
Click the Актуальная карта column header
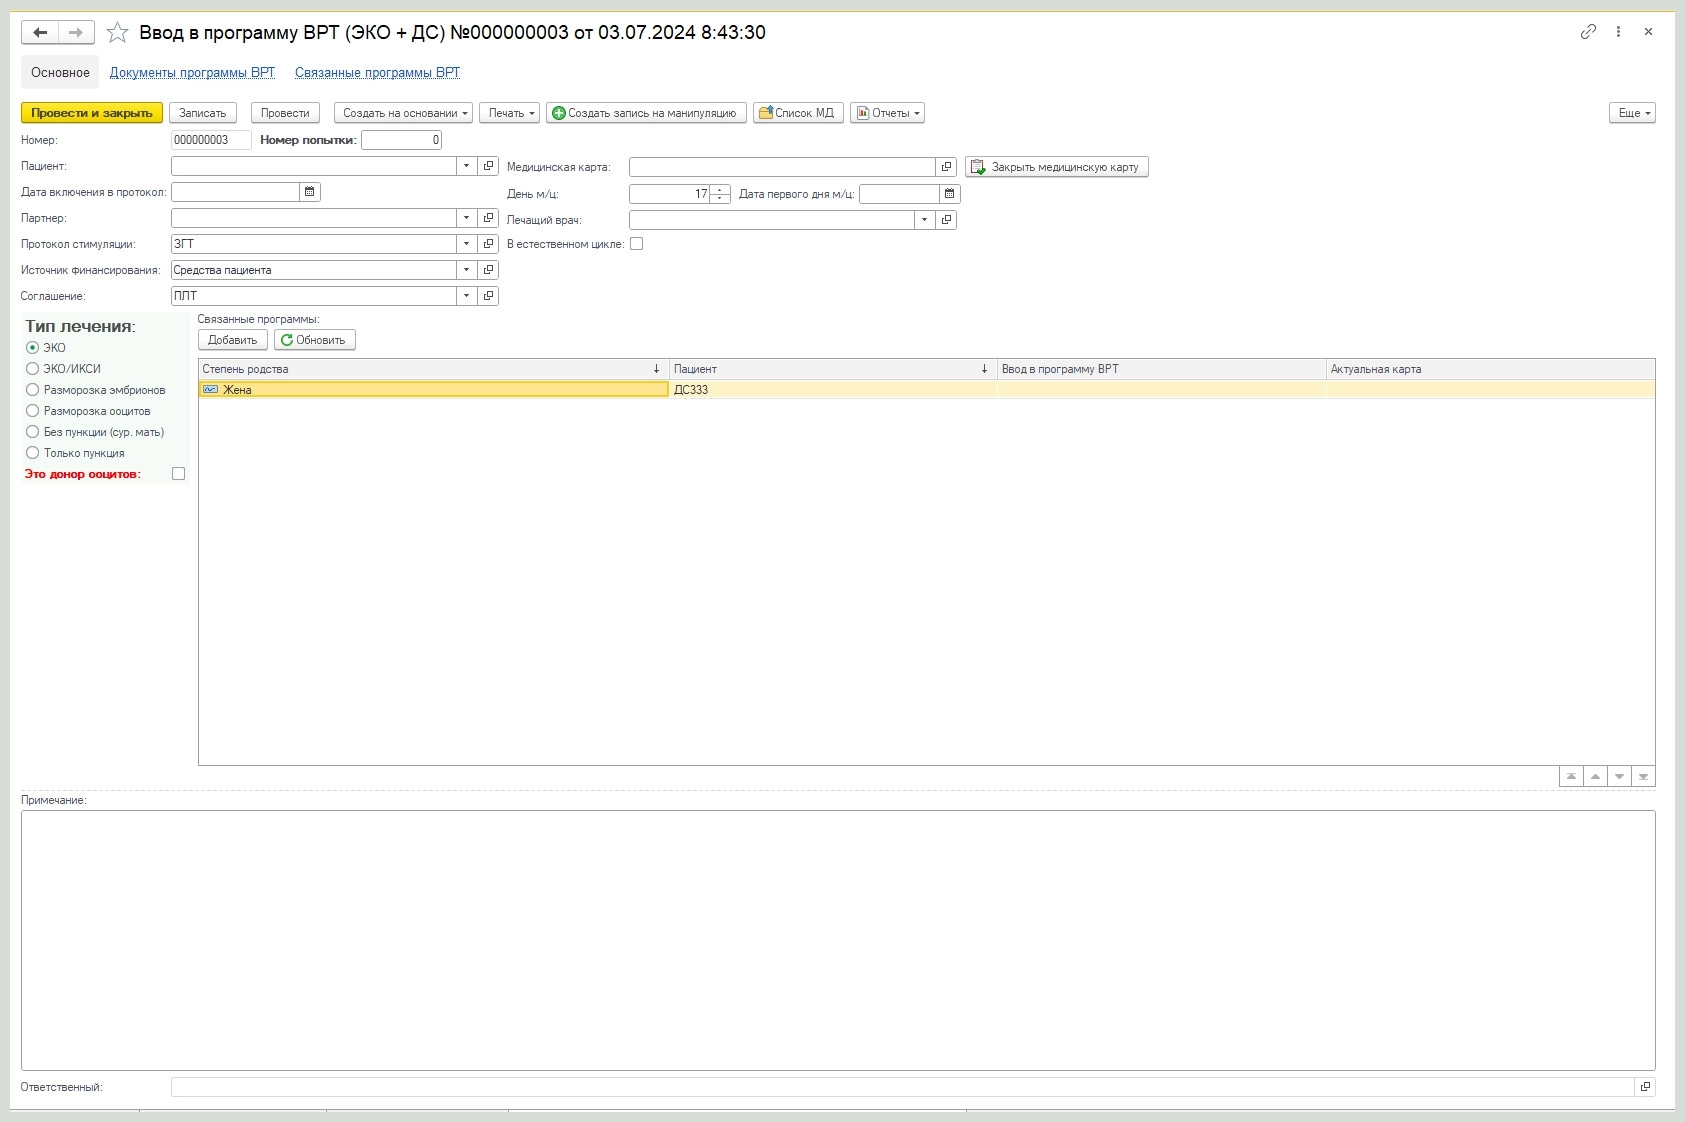1490,369
